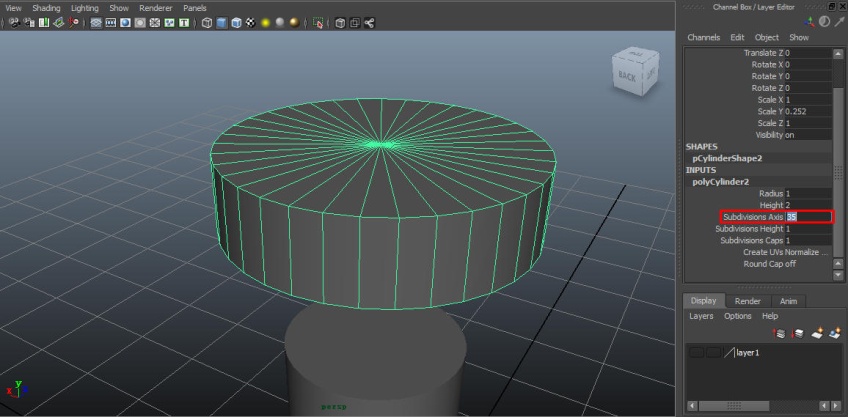Toggle the film gate icon

tap(111, 23)
